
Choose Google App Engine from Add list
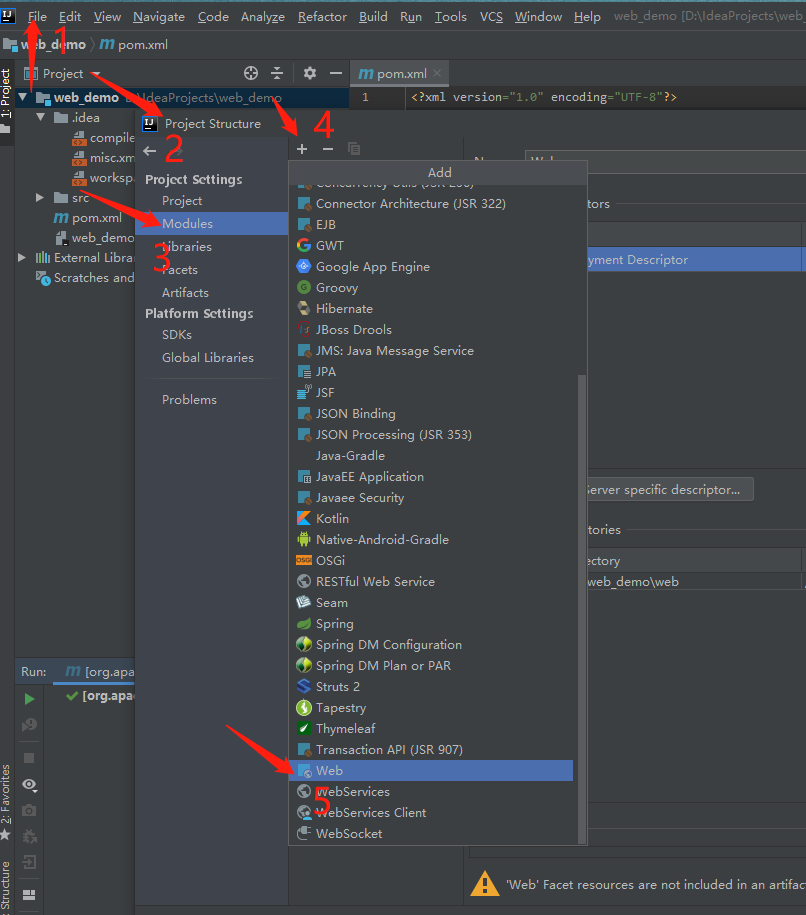click(x=432, y=267)
